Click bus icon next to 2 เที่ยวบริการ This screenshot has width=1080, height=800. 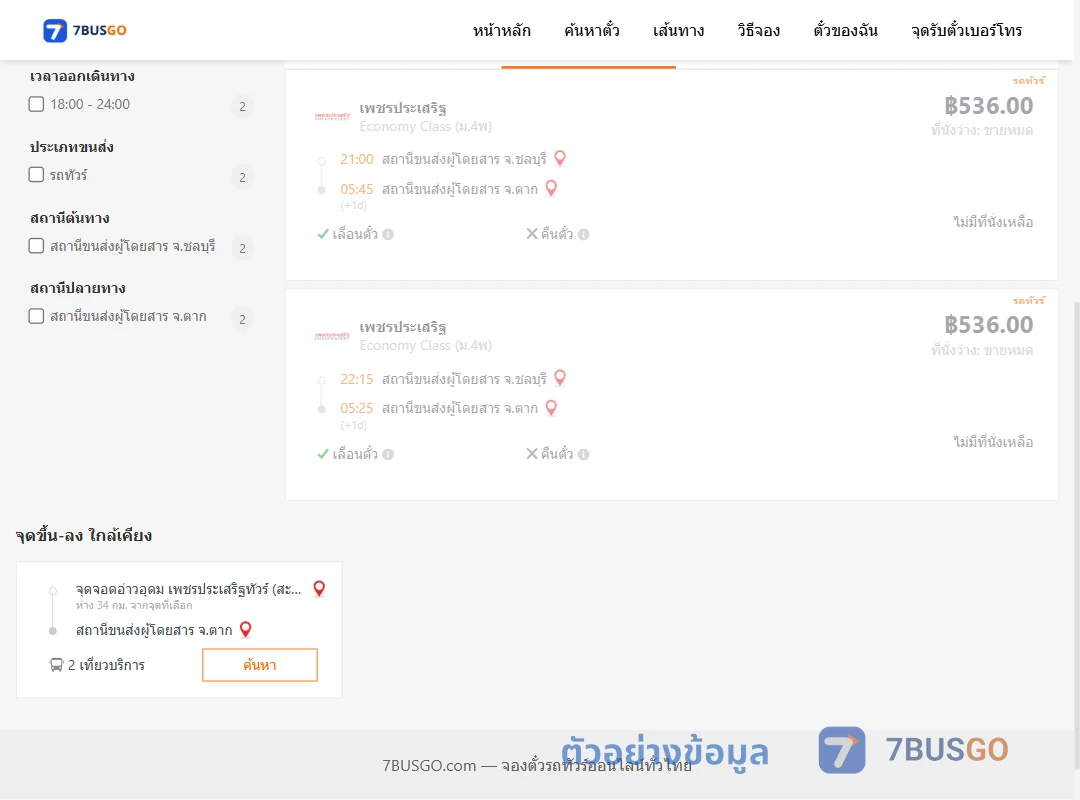[x=56, y=665]
